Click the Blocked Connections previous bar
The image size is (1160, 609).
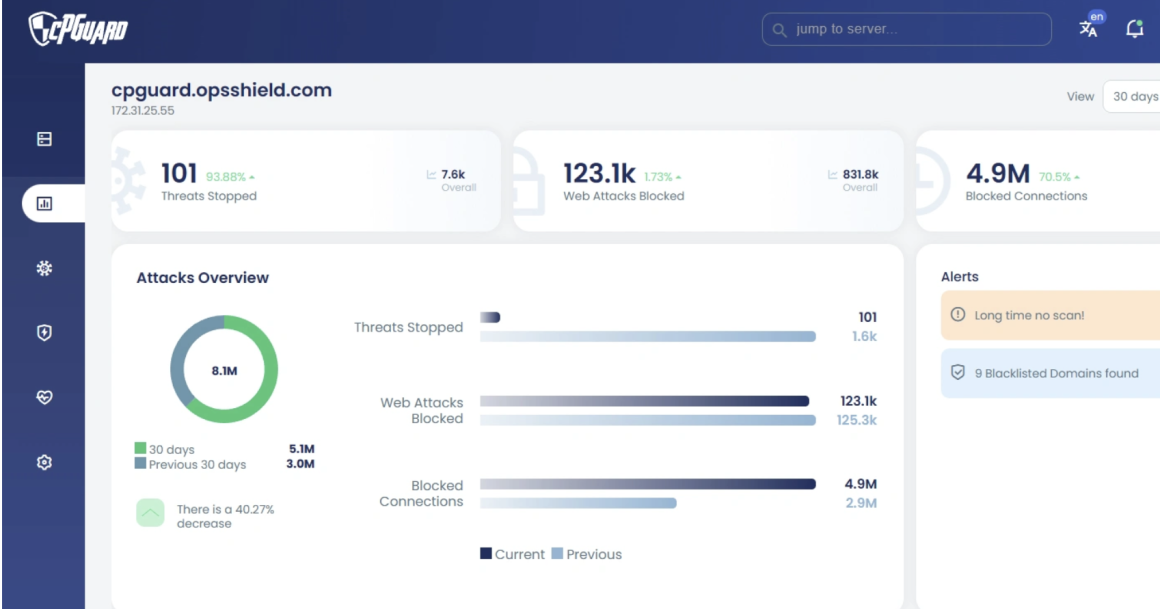(578, 503)
